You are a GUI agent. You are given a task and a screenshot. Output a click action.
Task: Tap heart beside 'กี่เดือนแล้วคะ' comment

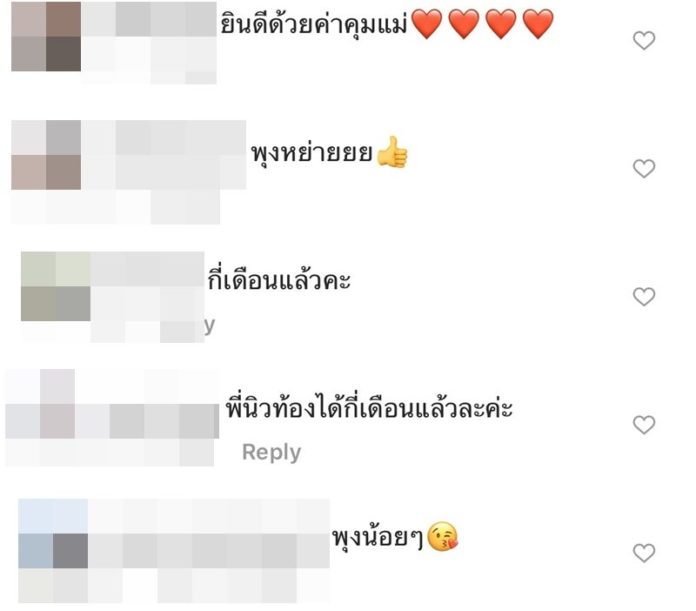[644, 296]
